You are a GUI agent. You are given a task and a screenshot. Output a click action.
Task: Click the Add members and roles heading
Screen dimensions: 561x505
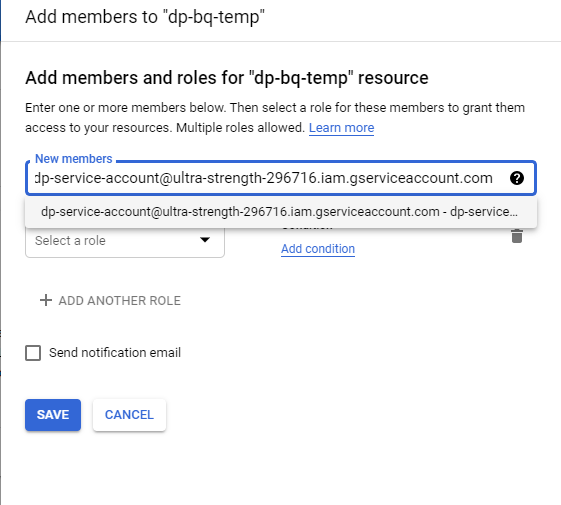pyautogui.click(x=227, y=78)
